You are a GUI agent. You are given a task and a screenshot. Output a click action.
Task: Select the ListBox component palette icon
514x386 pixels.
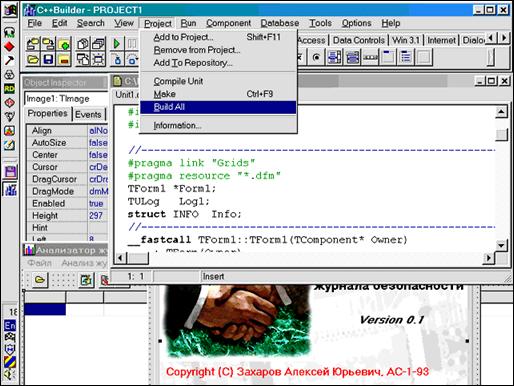[334, 57]
